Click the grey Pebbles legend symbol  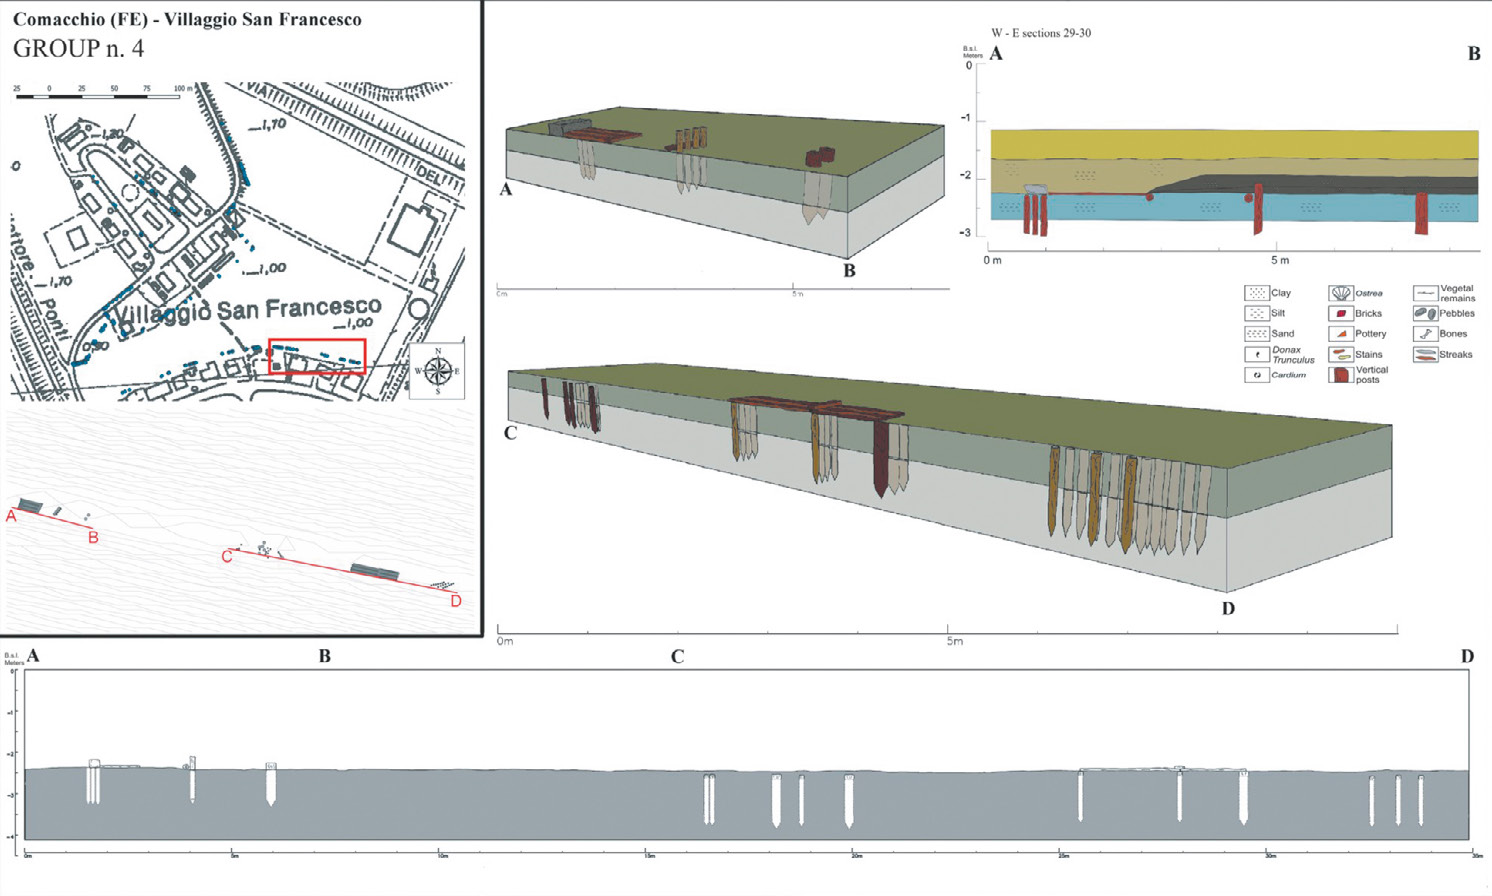tap(1425, 313)
